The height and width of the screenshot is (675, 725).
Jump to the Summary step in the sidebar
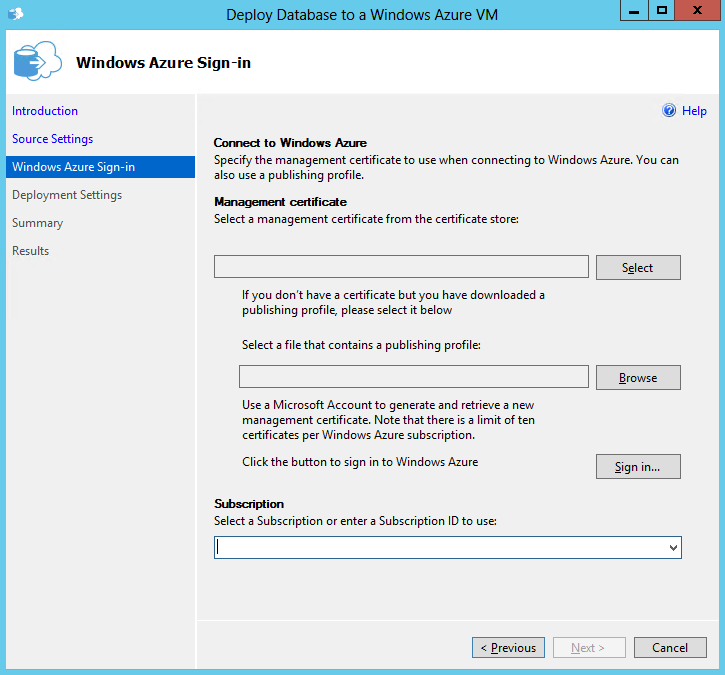37,223
